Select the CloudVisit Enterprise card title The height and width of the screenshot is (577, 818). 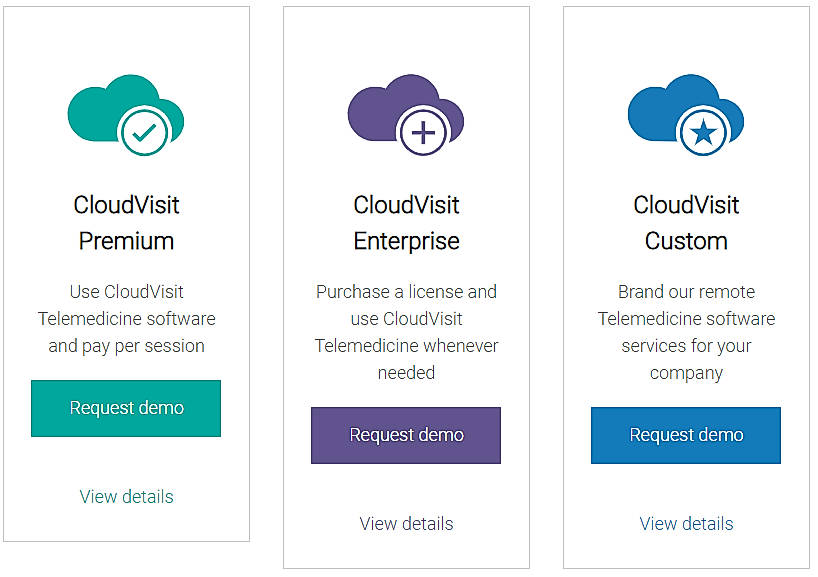point(406,222)
